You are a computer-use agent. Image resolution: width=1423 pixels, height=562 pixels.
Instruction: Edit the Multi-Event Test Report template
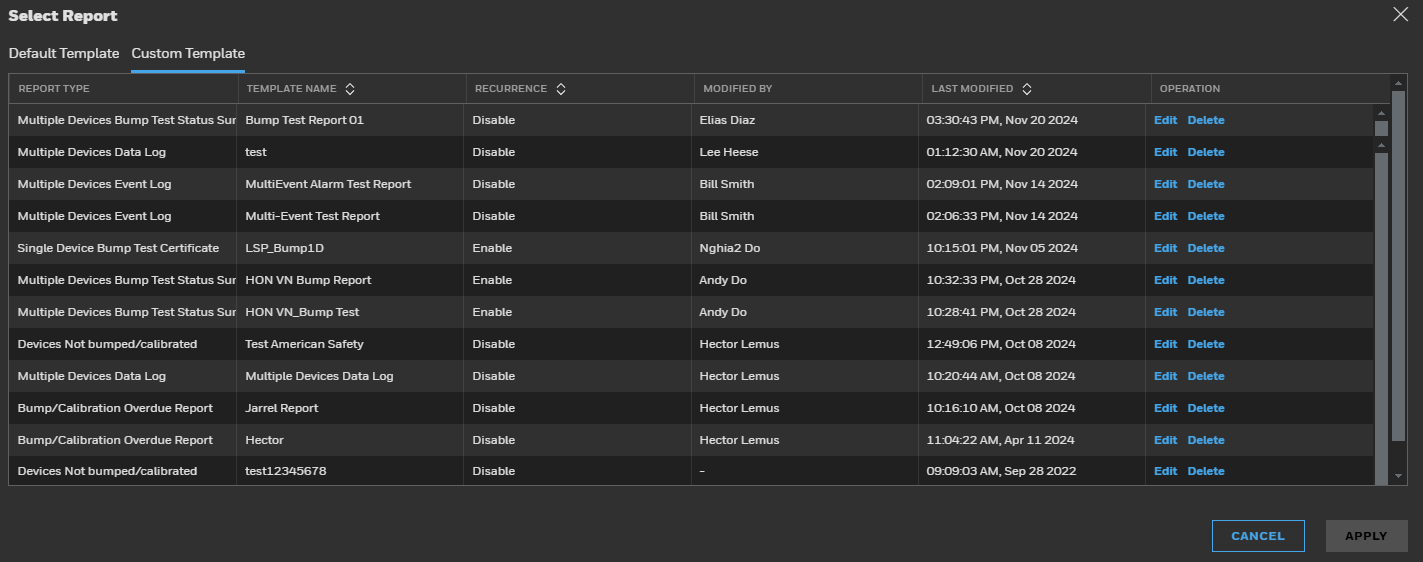1165,216
